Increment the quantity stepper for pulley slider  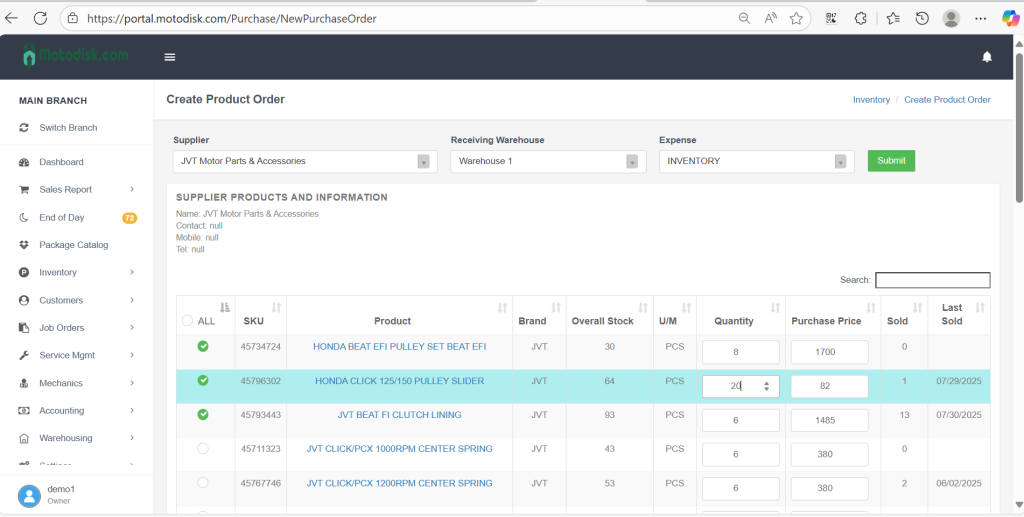click(x=766, y=383)
